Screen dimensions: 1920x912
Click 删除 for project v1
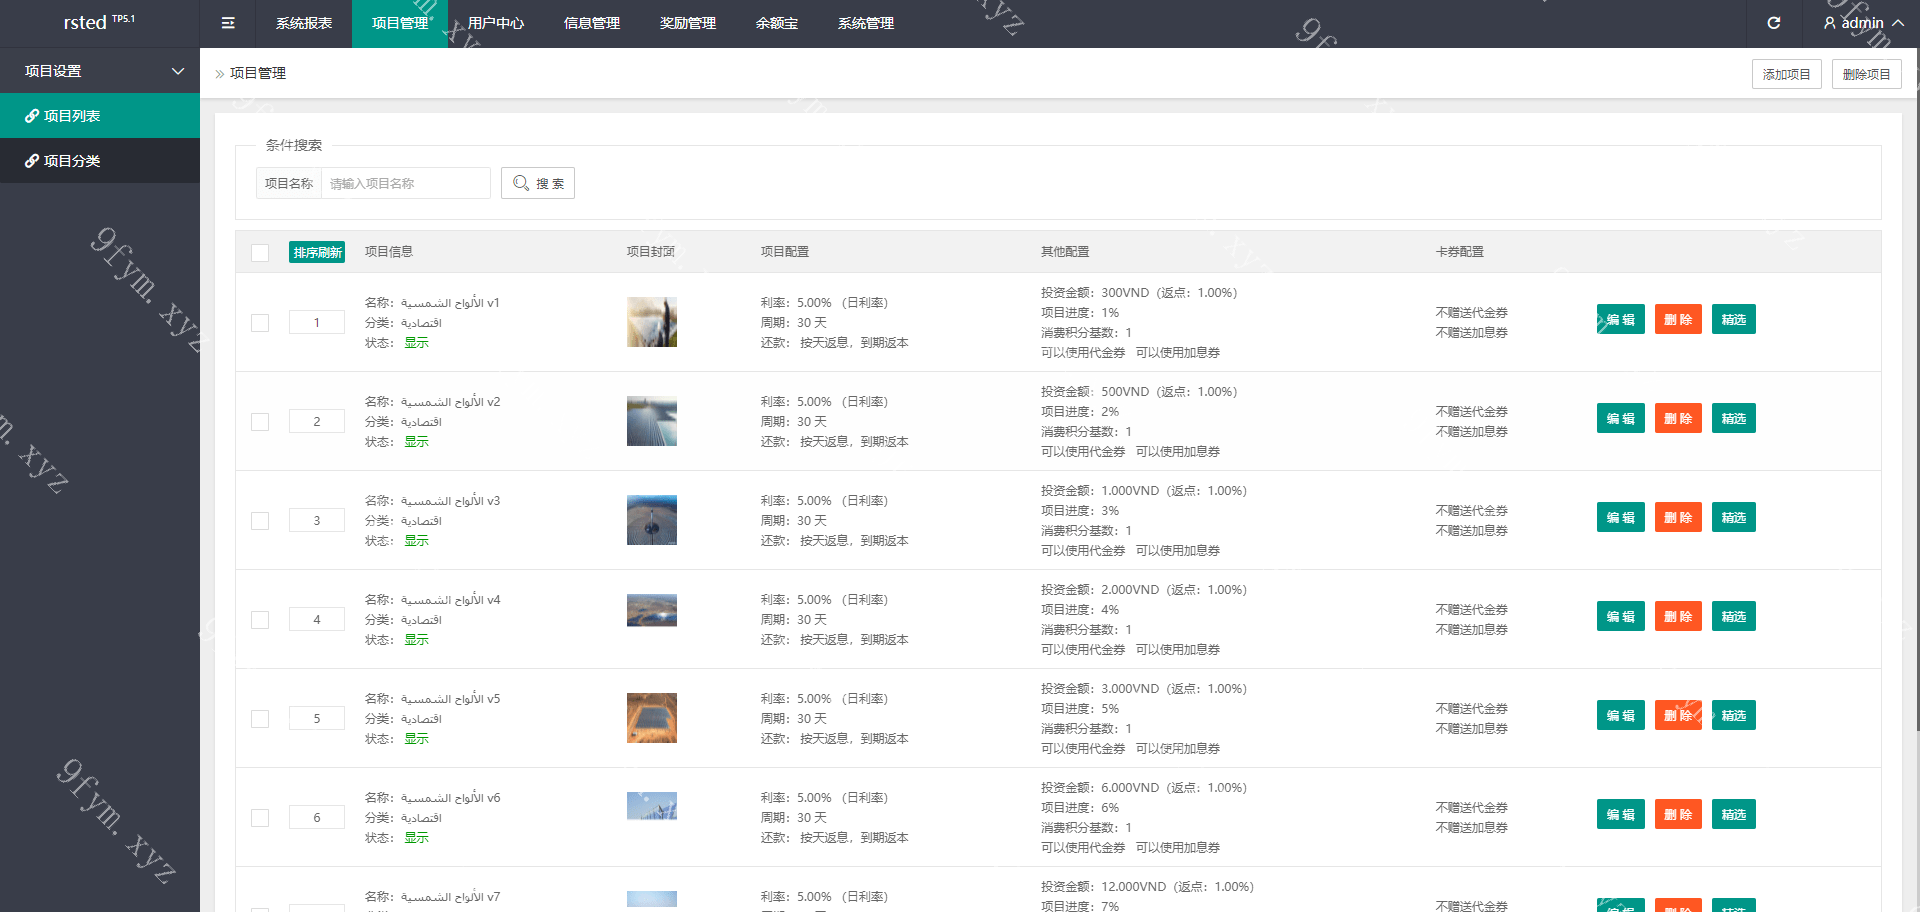pyautogui.click(x=1678, y=319)
